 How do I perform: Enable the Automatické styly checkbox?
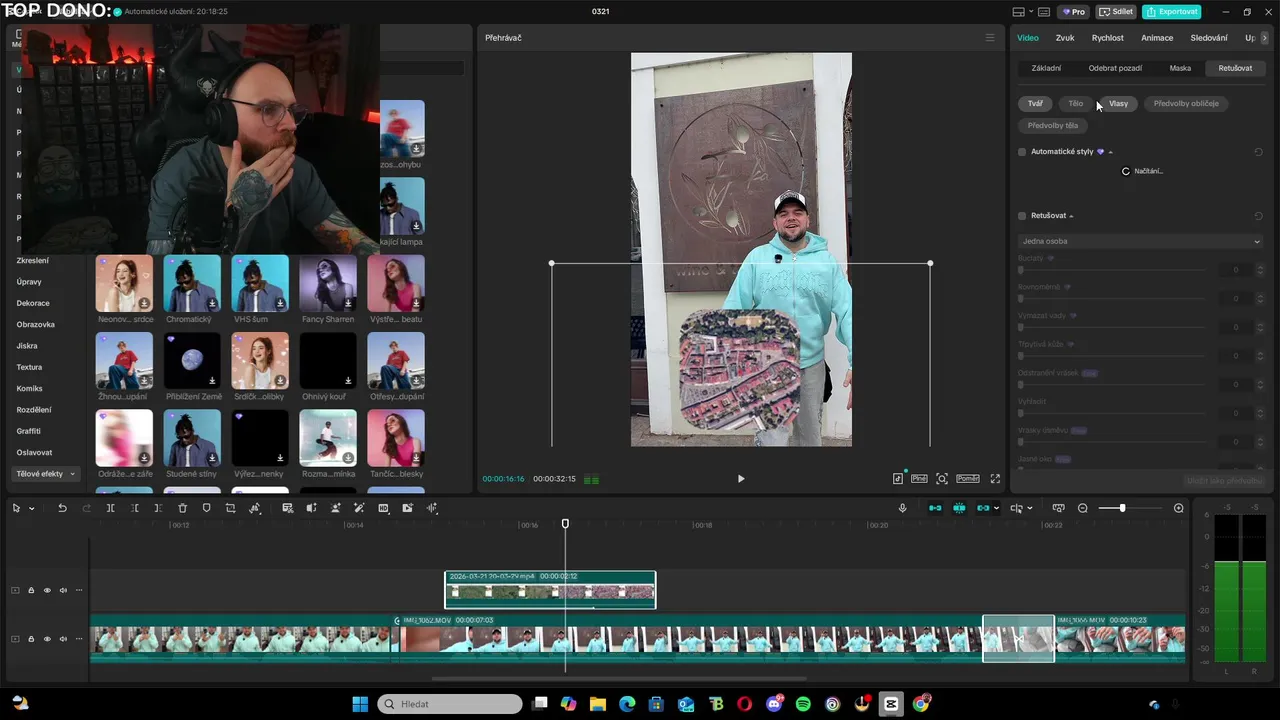pos(1022,152)
